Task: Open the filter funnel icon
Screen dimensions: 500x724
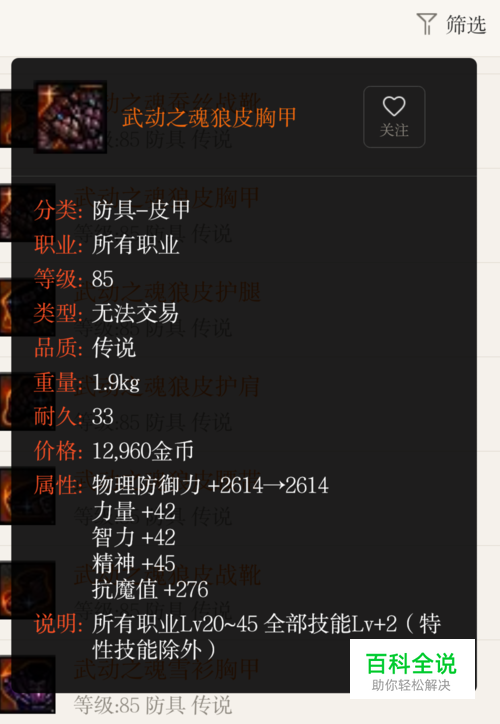Action: [426, 24]
